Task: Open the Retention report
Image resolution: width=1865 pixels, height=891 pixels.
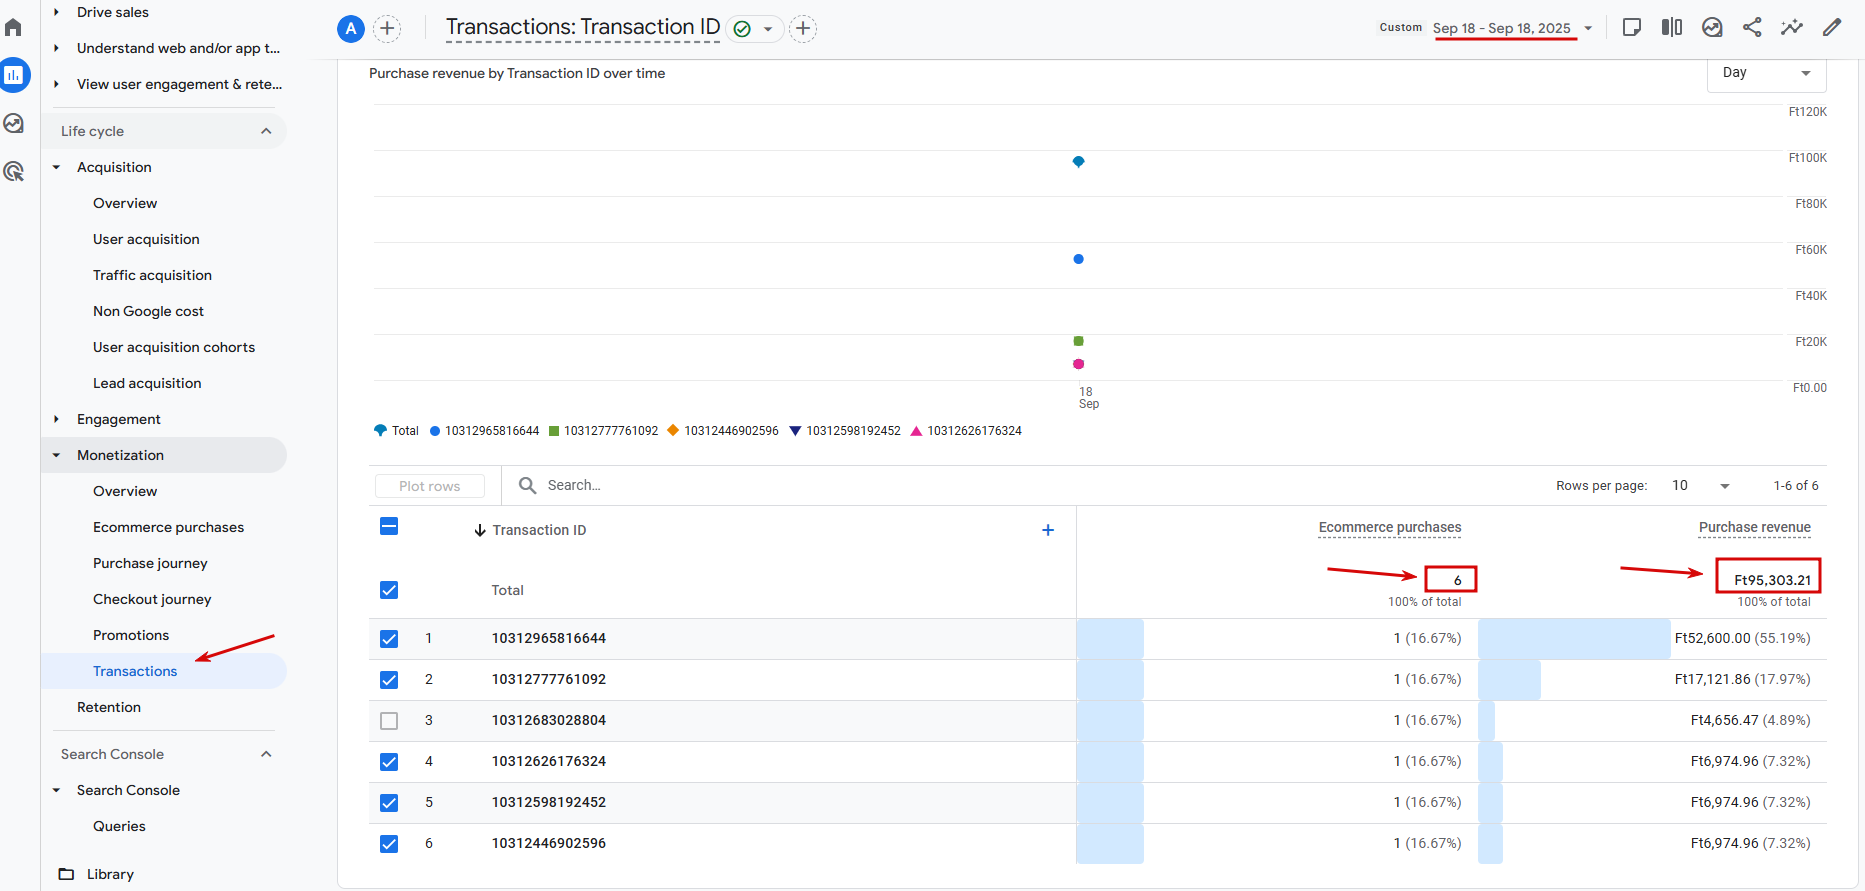Action: (x=109, y=707)
